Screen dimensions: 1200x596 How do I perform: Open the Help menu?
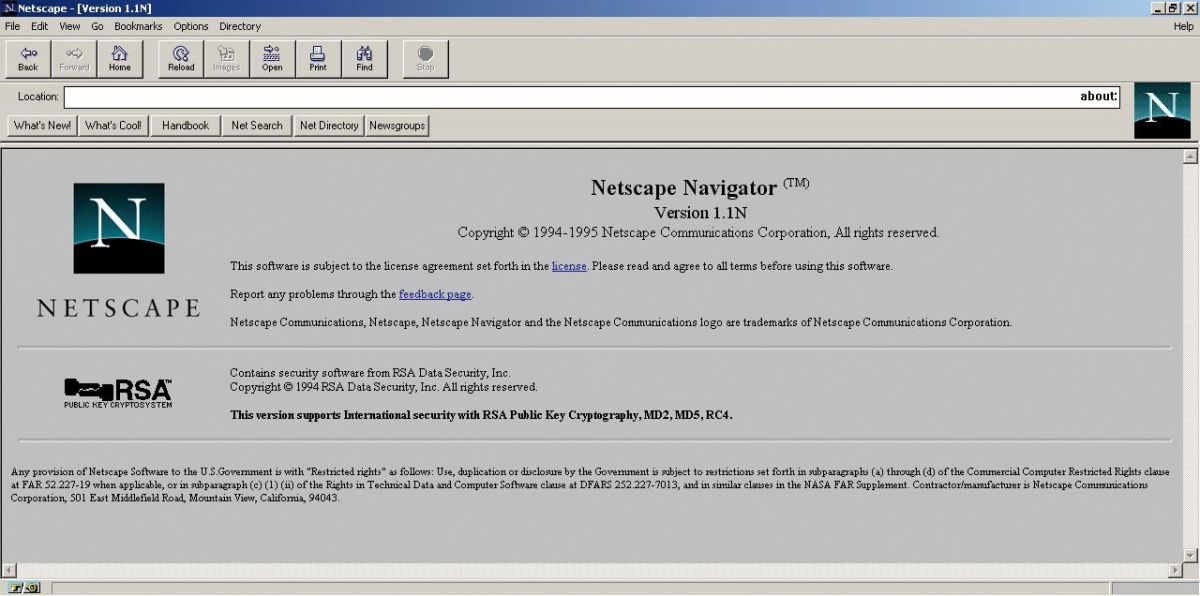pos(1184,26)
